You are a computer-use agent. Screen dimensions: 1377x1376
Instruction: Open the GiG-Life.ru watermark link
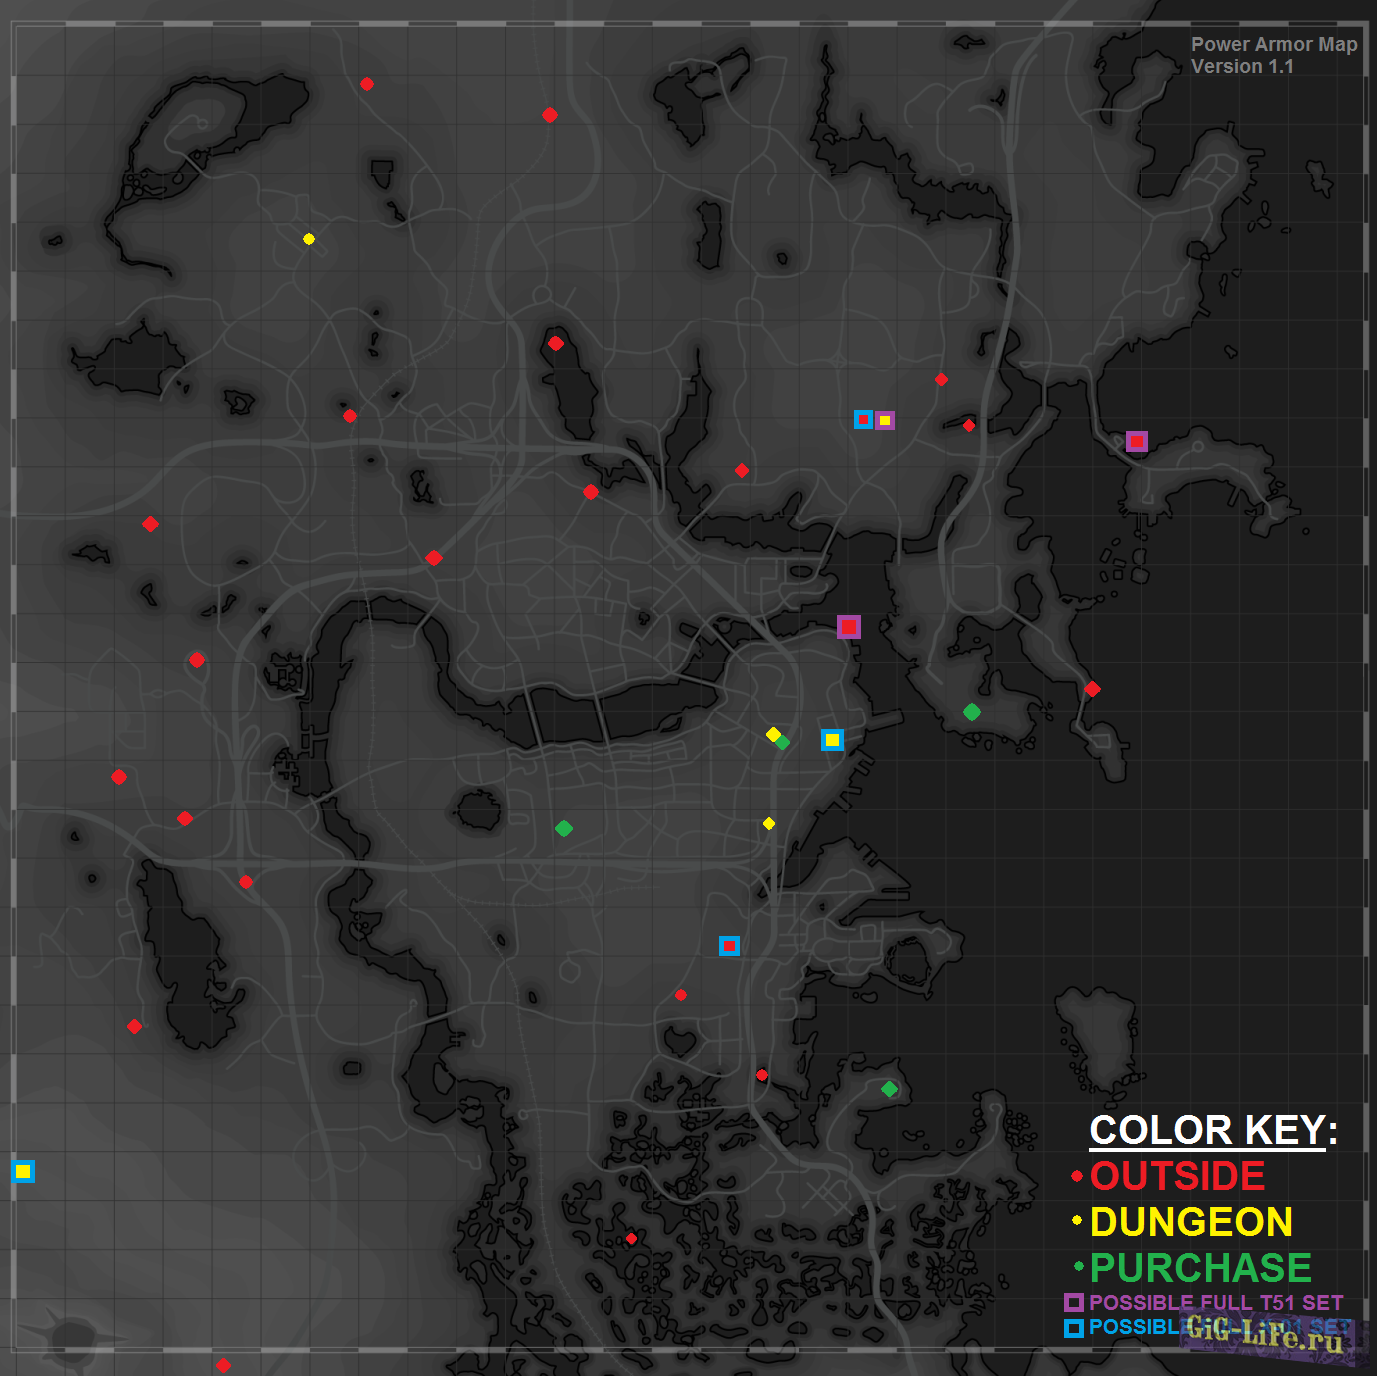pyautogui.click(x=1266, y=1335)
